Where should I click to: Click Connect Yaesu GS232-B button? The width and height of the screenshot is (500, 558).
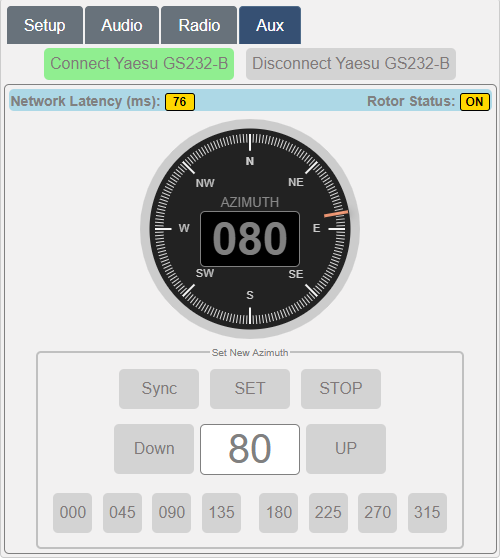point(139,64)
